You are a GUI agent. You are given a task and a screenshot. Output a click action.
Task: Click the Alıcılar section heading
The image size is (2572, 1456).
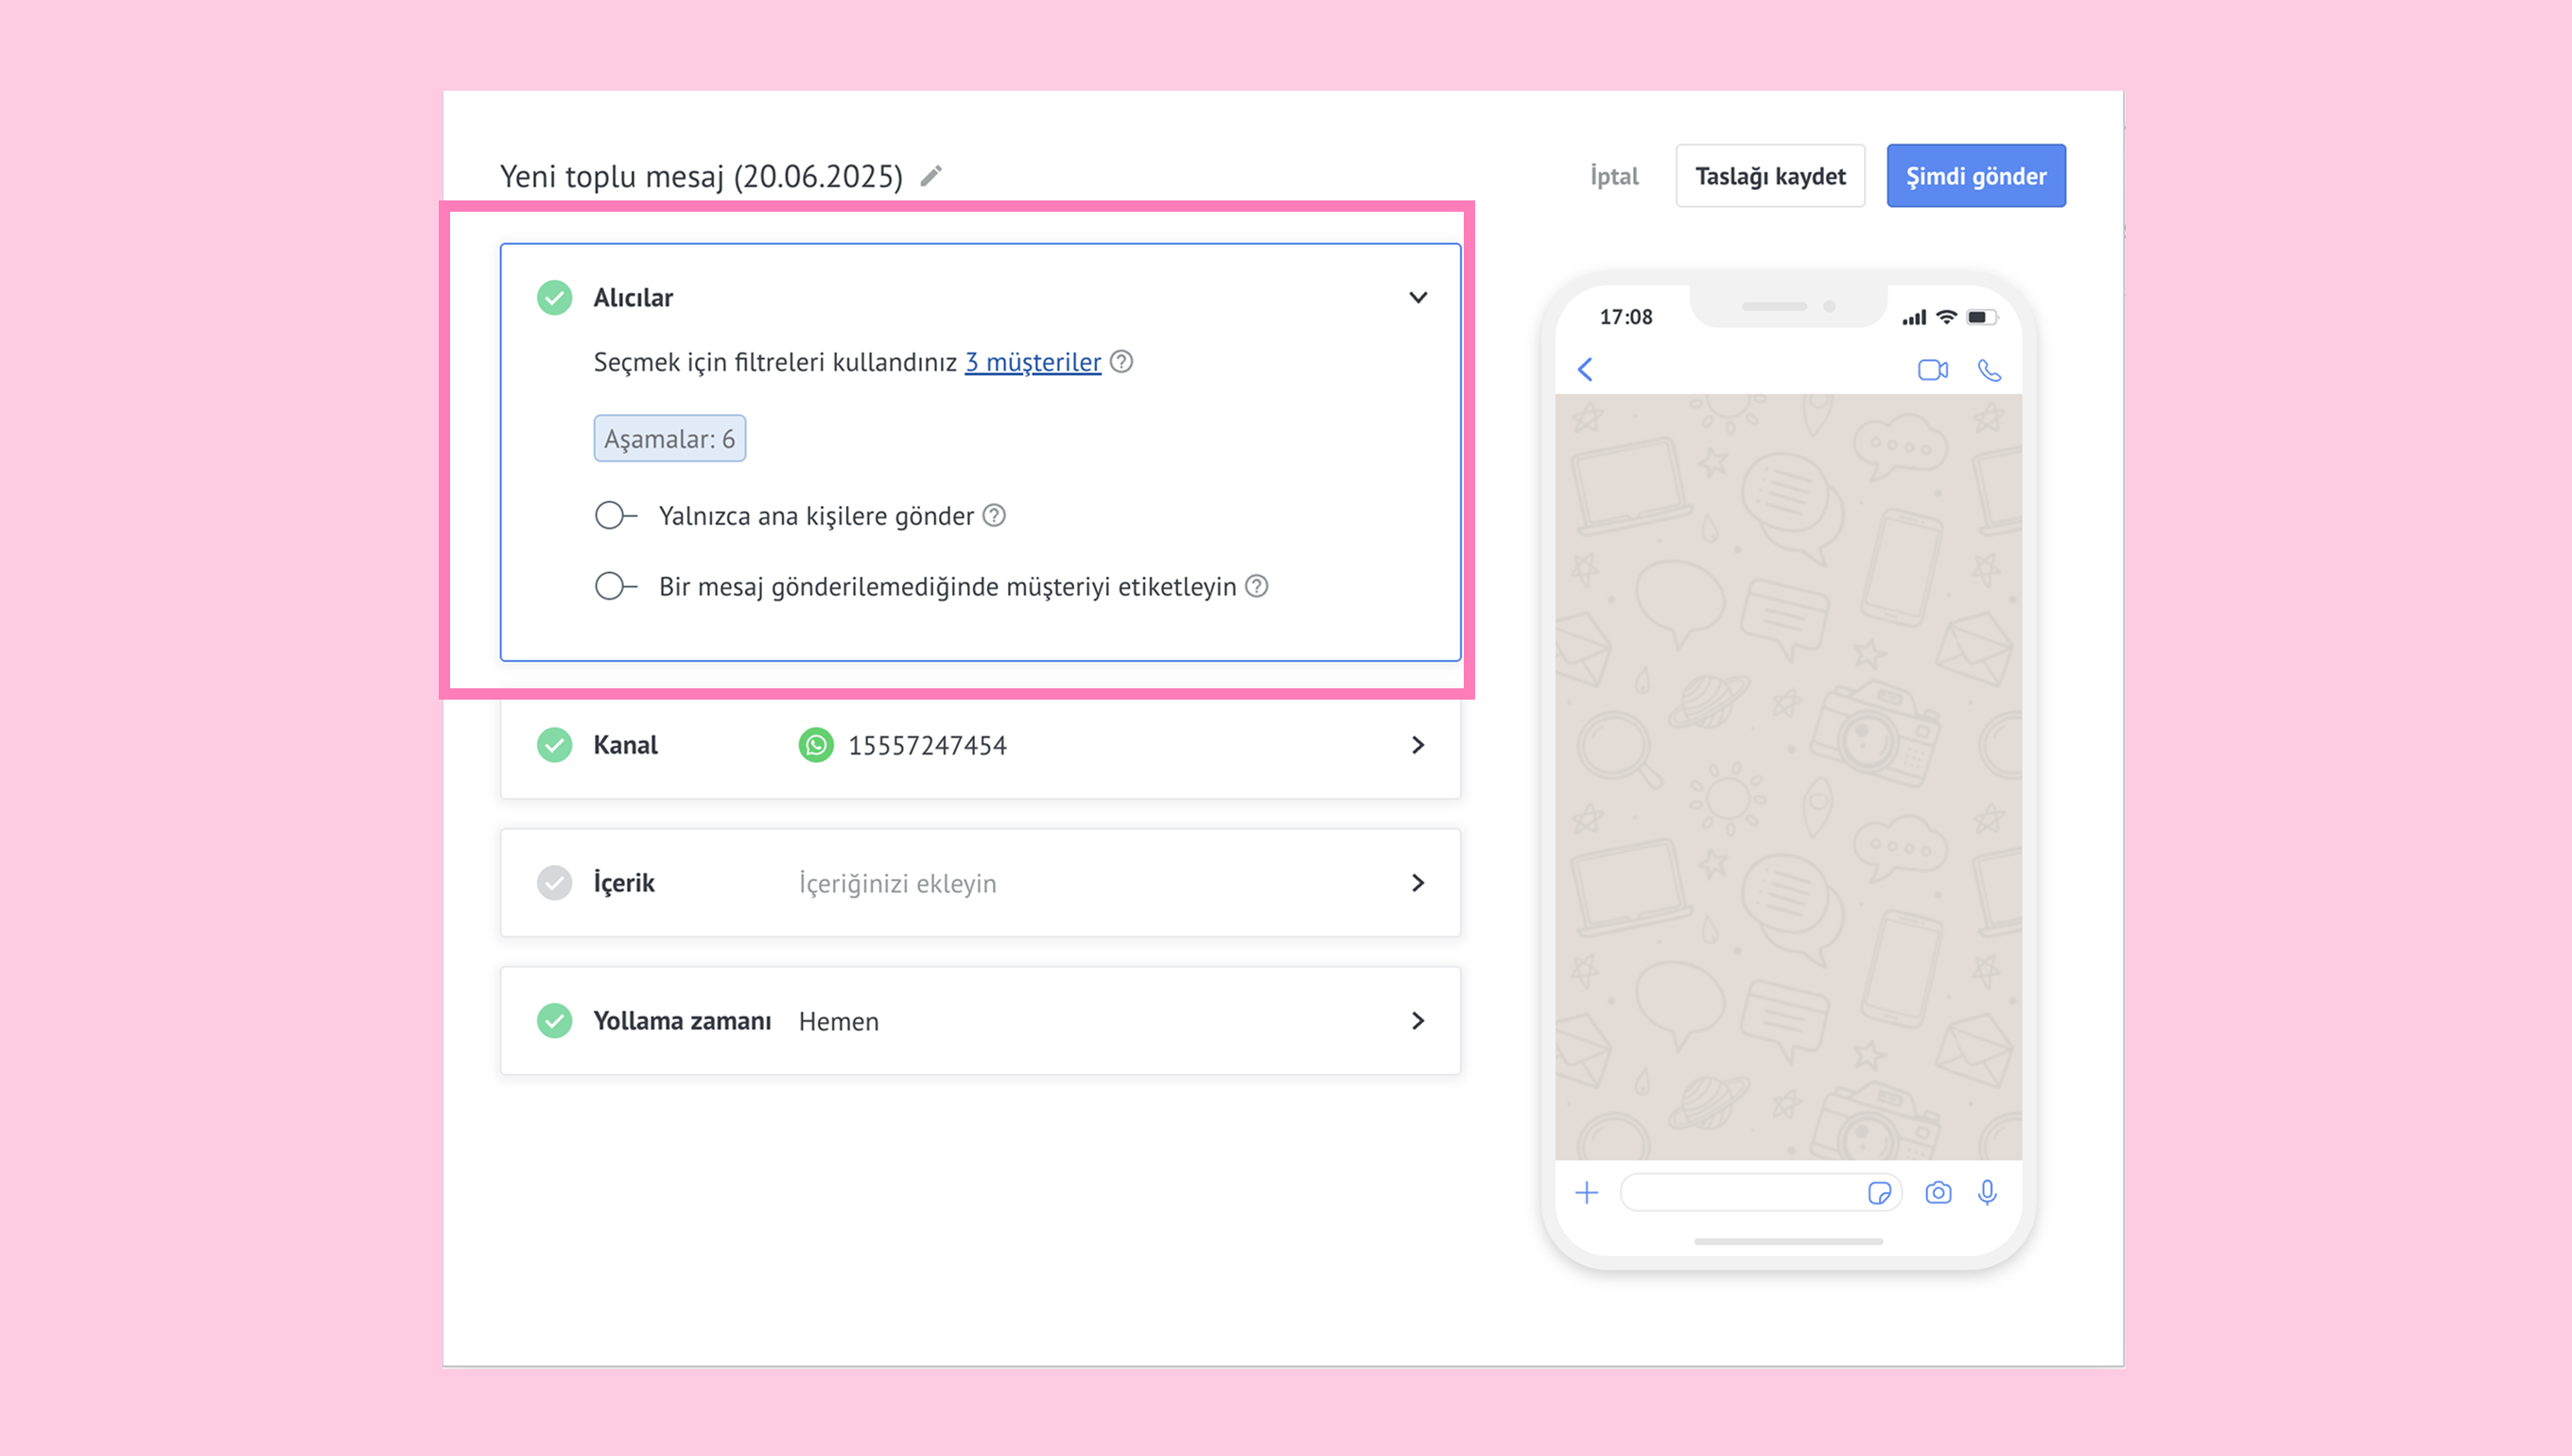pyautogui.click(x=633, y=297)
